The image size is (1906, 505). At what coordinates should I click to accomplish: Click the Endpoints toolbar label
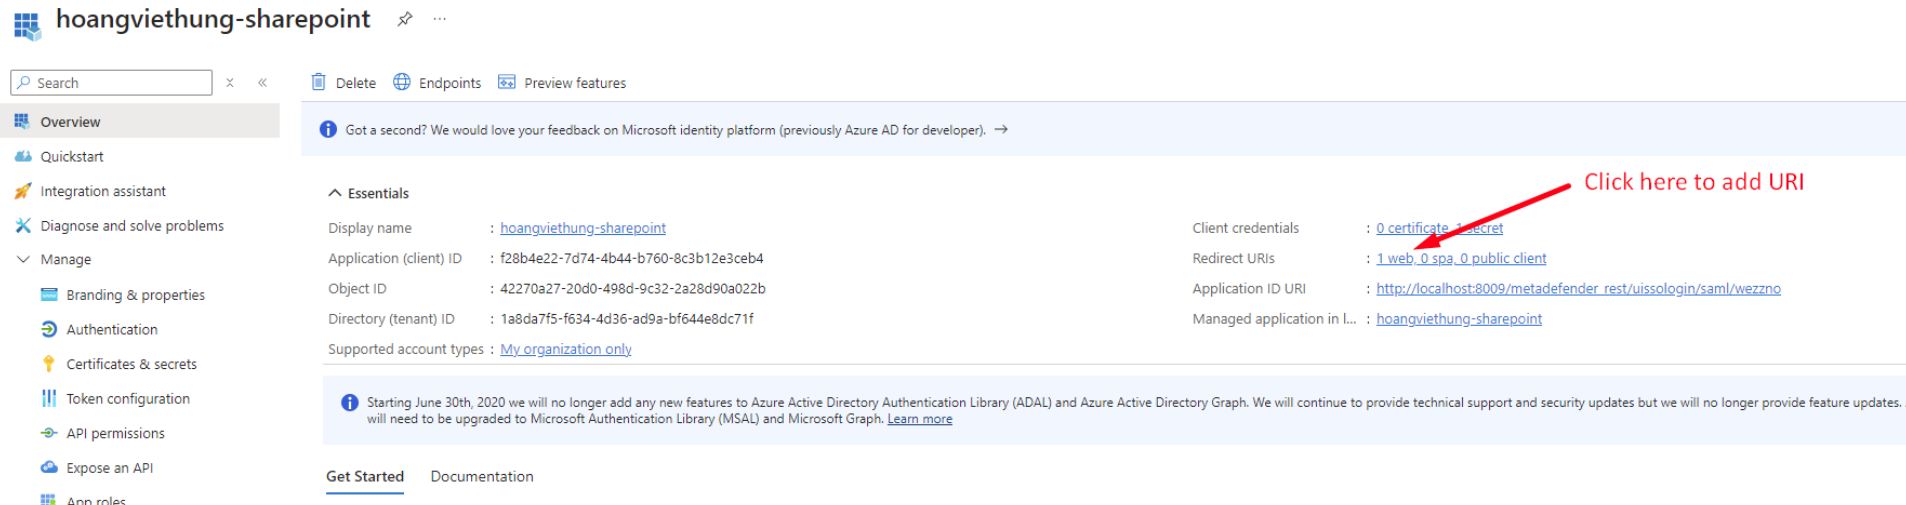[x=450, y=83]
